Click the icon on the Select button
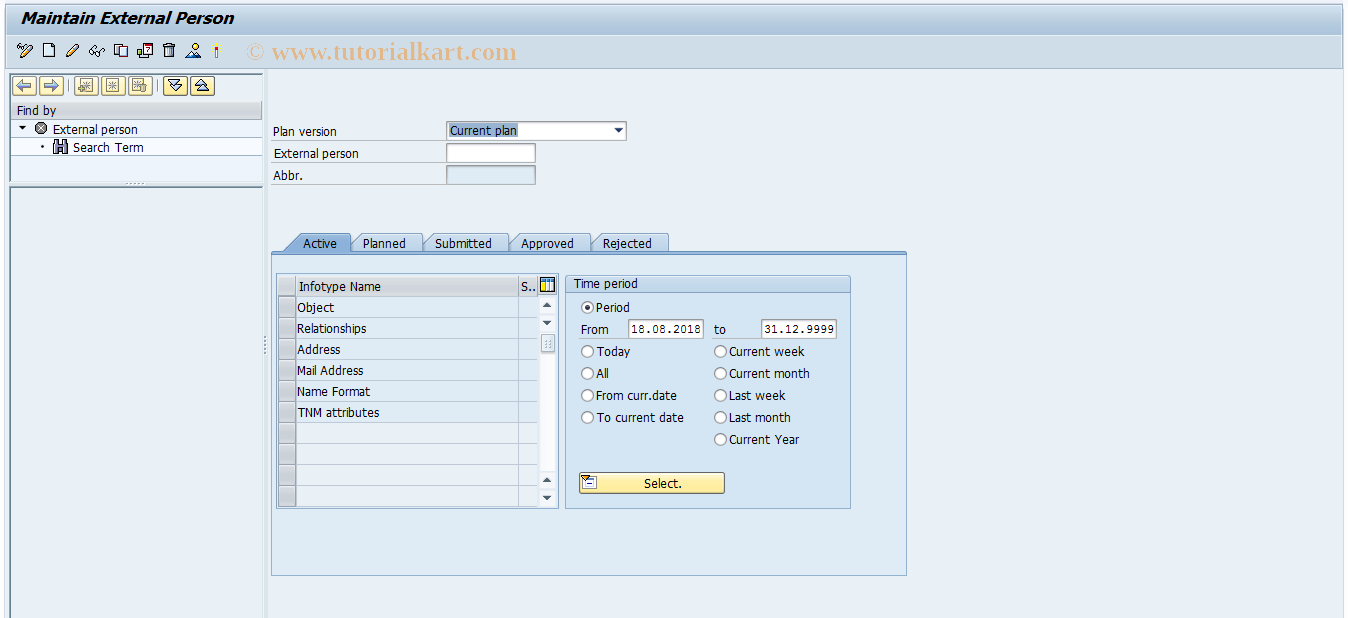 click(x=589, y=483)
